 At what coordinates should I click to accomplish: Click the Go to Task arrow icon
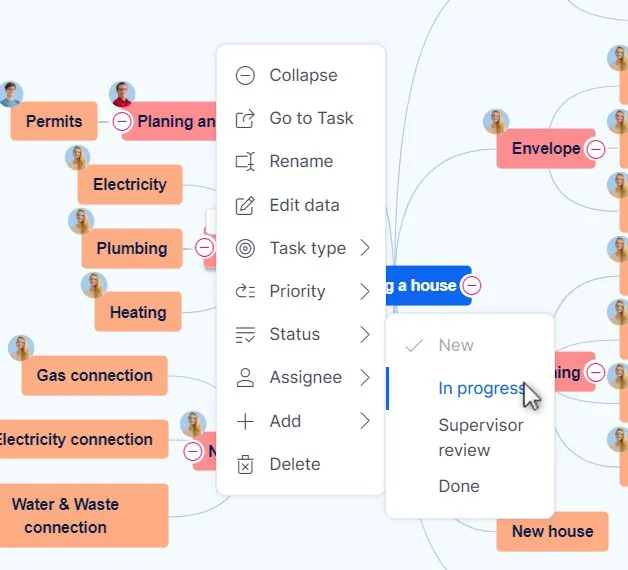(x=245, y=119)
